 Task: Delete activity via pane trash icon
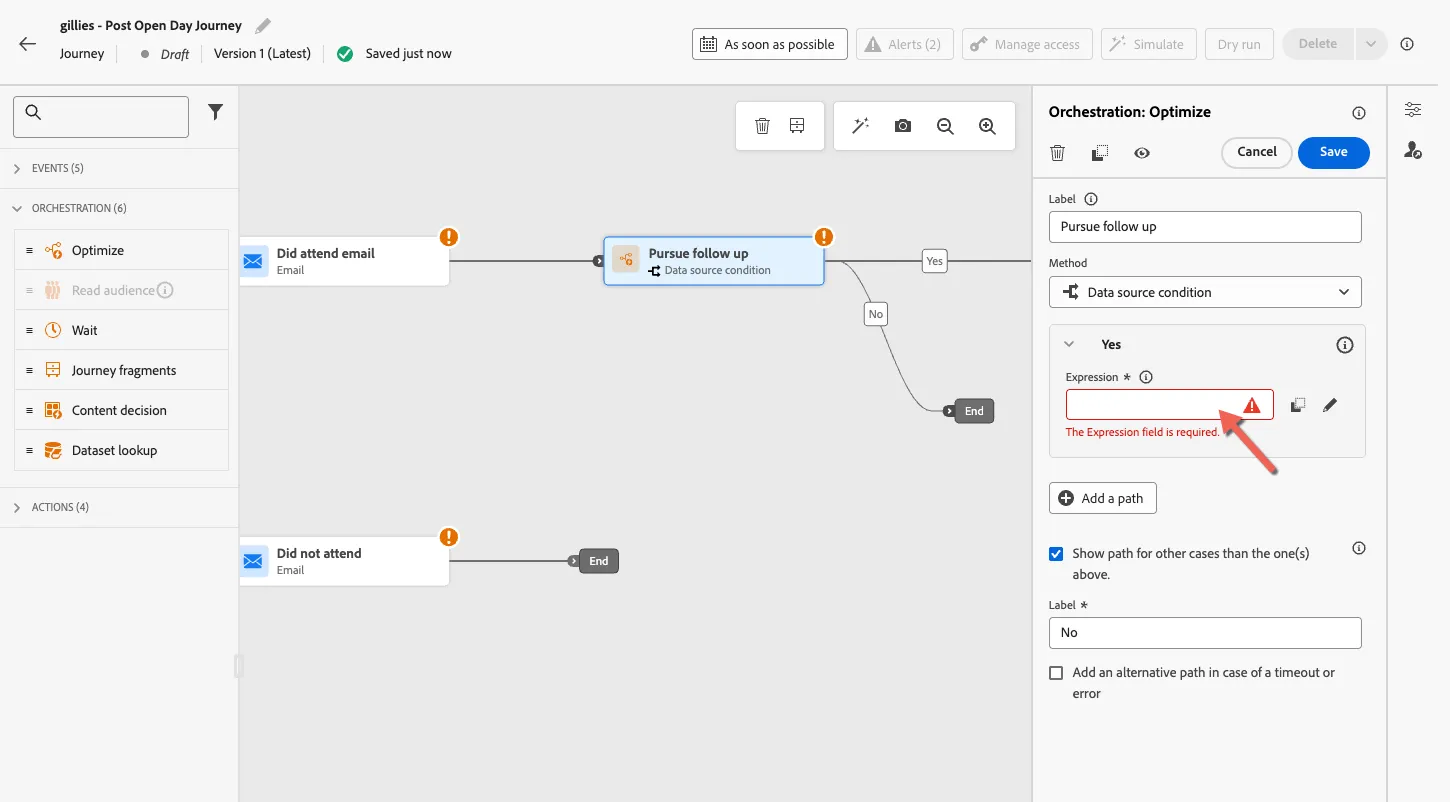pos(1057,153)
